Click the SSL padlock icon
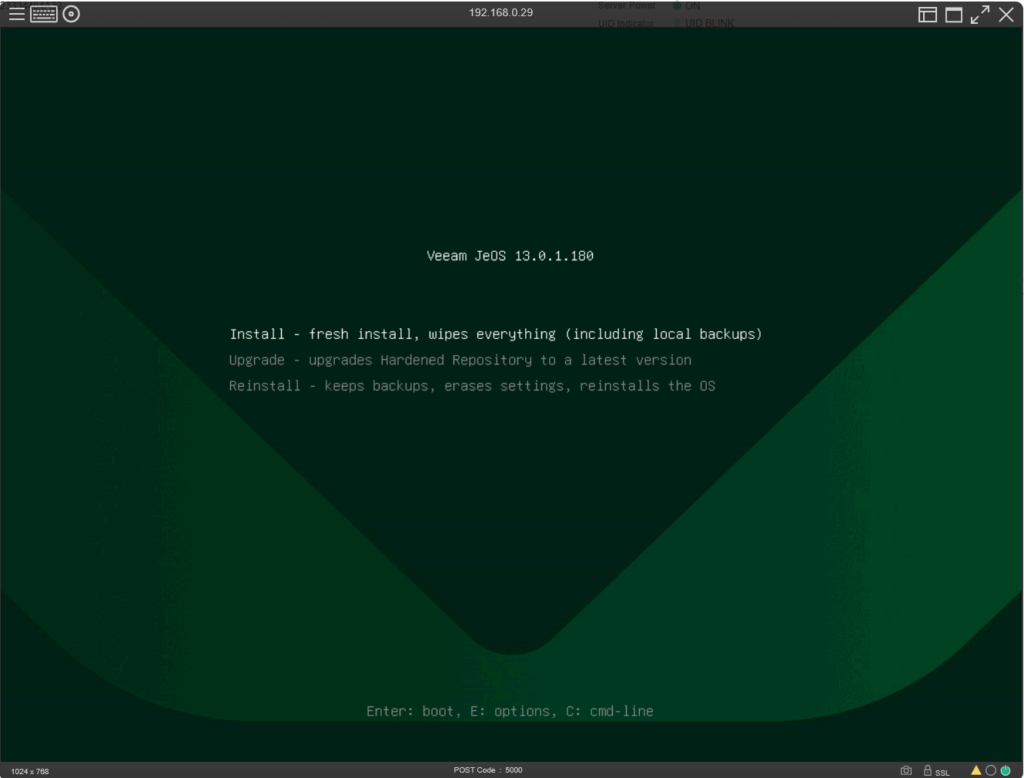The image size is (1024, 778). [929, 770]
